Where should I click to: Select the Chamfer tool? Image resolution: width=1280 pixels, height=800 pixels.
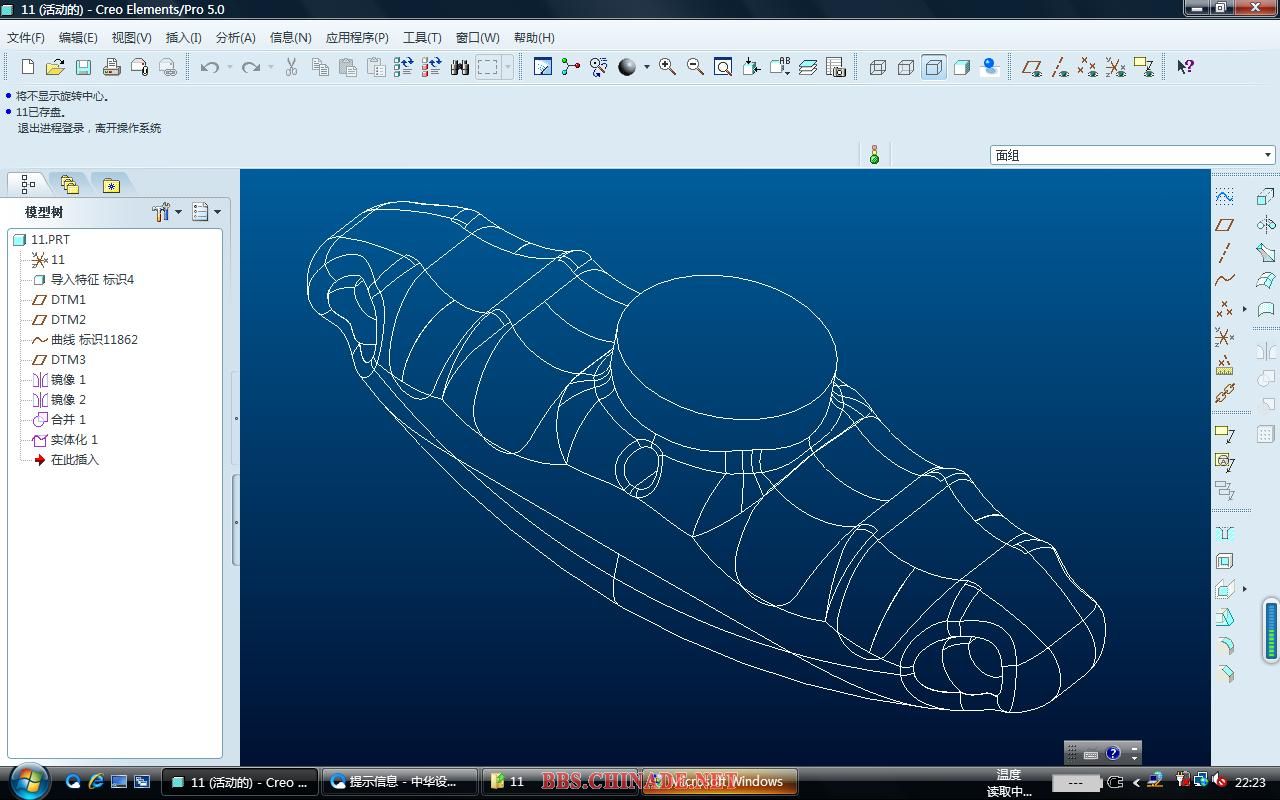tap(1224, 674)
